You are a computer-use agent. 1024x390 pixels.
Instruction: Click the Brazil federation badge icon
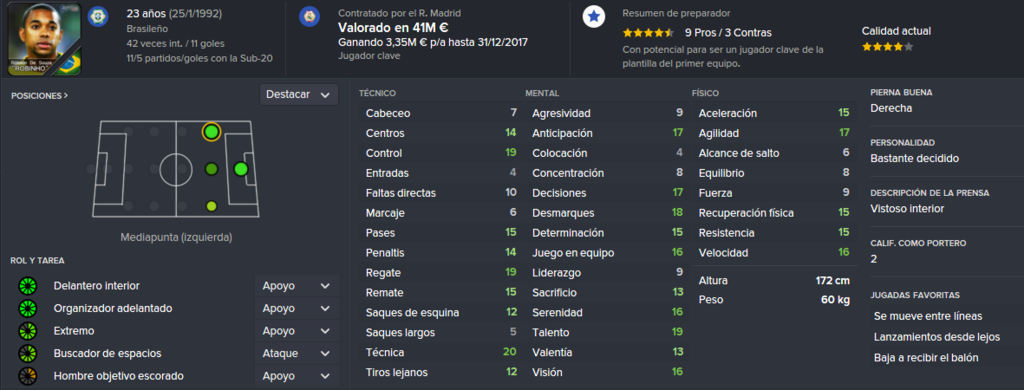(x=99, y=15)
